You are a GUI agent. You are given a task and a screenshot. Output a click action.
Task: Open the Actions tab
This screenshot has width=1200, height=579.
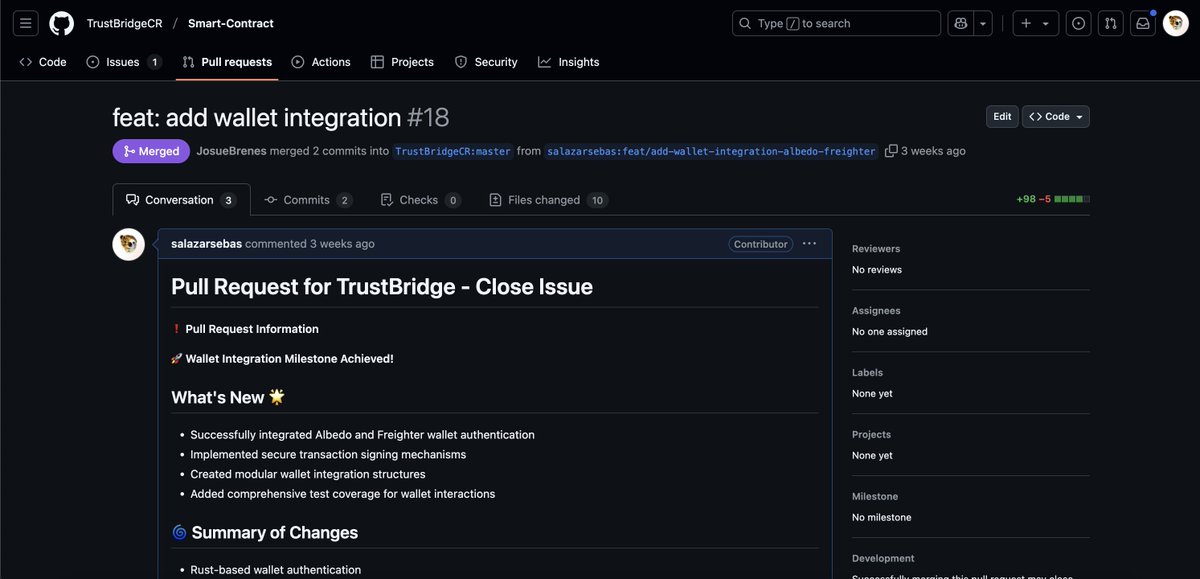coord(321,62)
